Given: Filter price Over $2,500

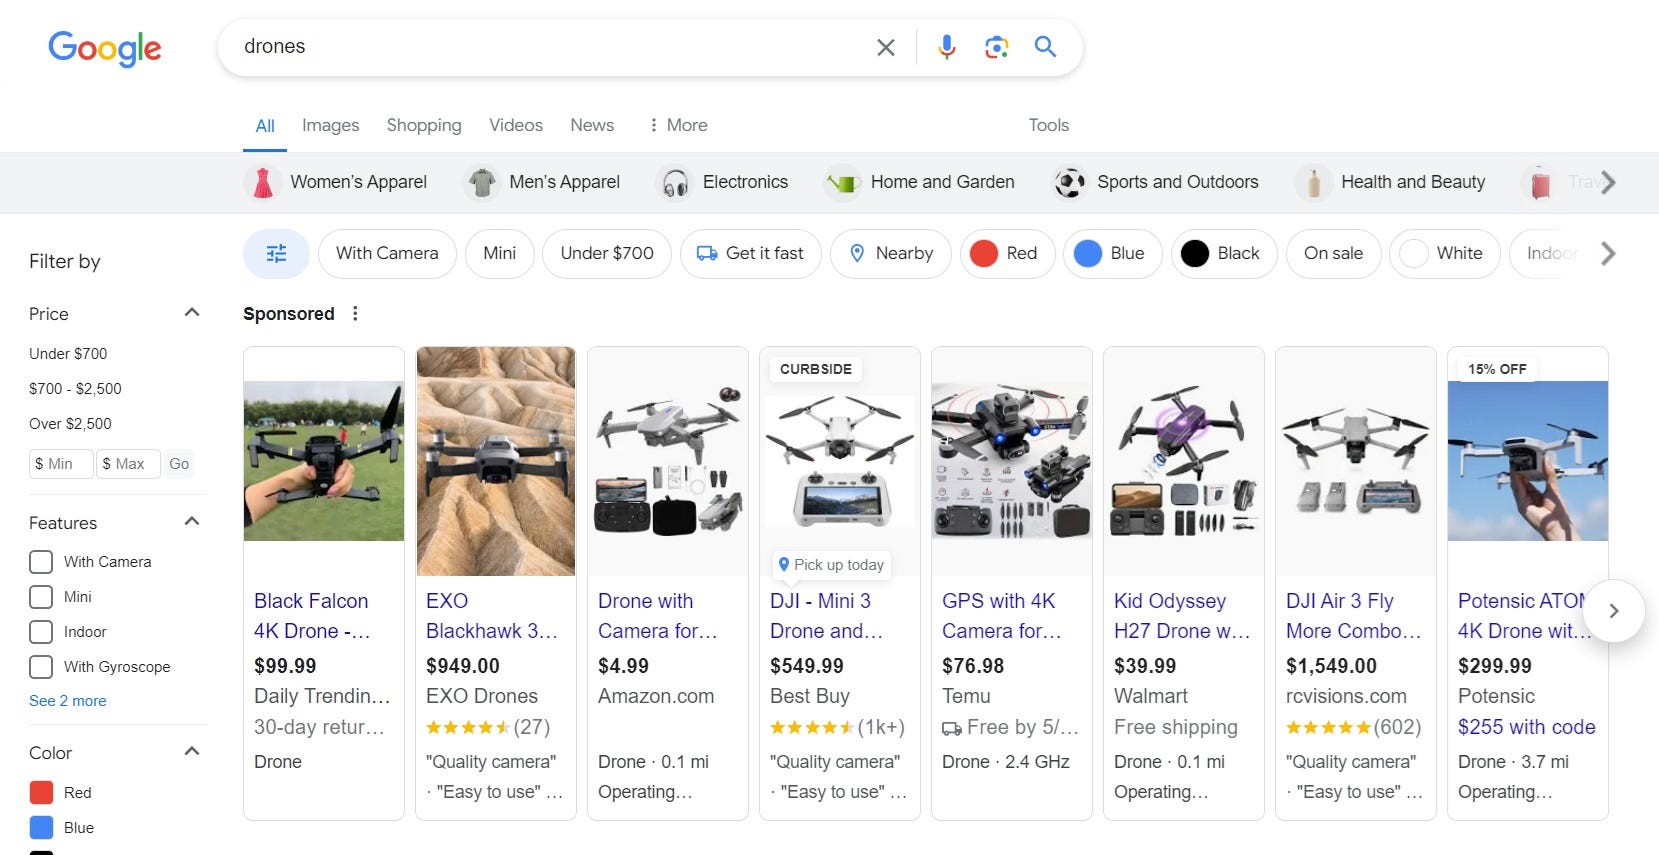Looking at the screenshot, I should [x=70, y=424].
